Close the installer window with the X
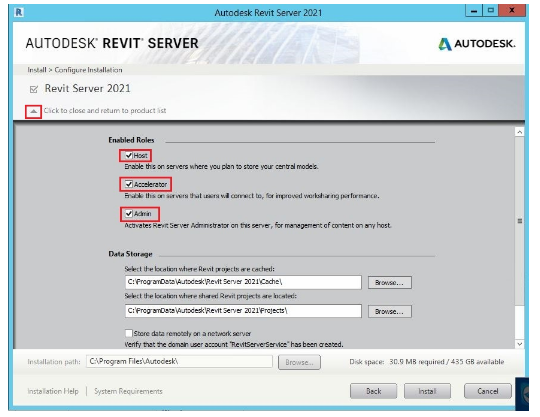Screen dimensions: 540x417 tap(512, 11)
